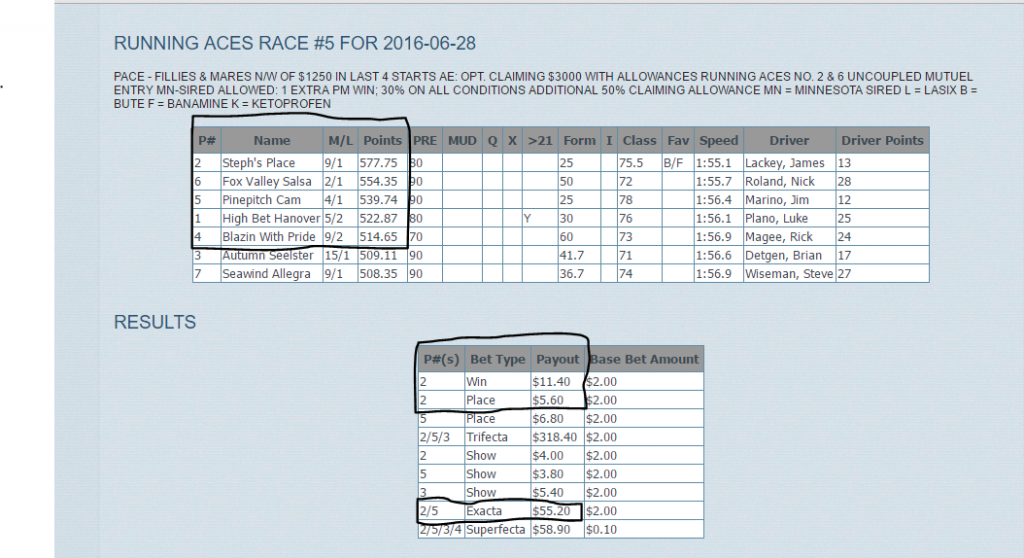Click speed value 1:55.1
Screen dimensions: 1024x558
coord(713,163)
